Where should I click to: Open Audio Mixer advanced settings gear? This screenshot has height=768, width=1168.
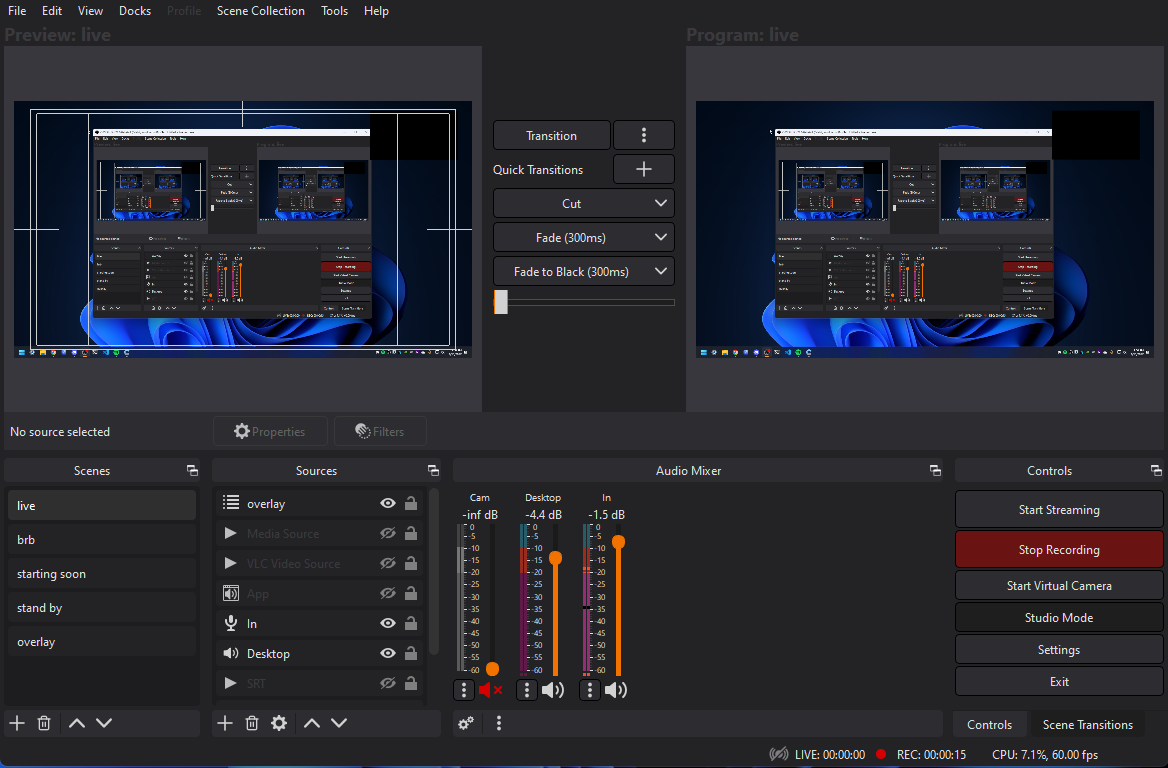click(x=466, y=722)
